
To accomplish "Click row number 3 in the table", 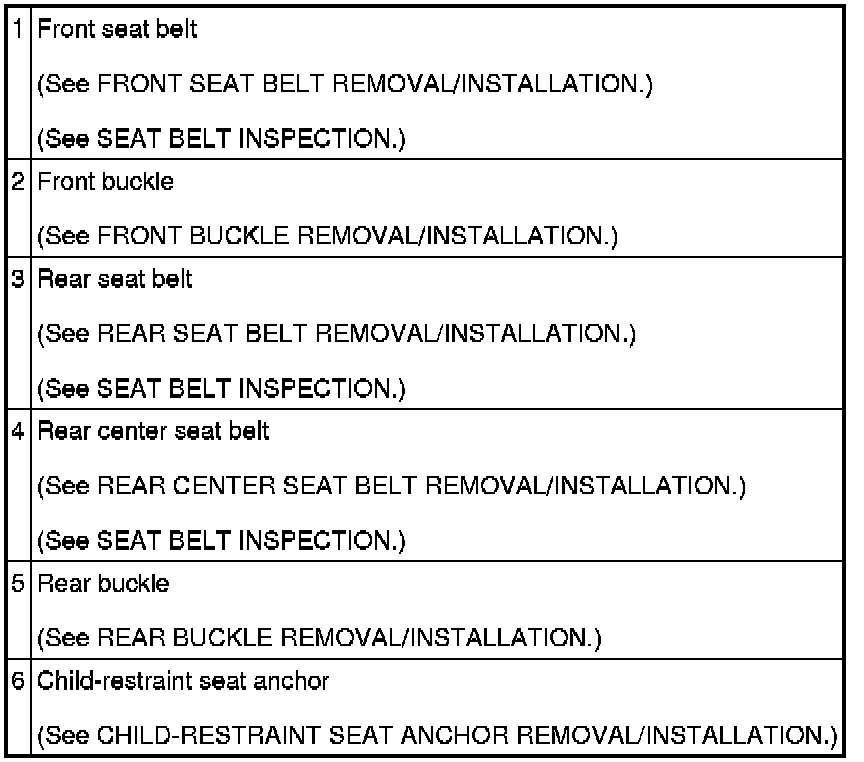I will tap(21, 279).
